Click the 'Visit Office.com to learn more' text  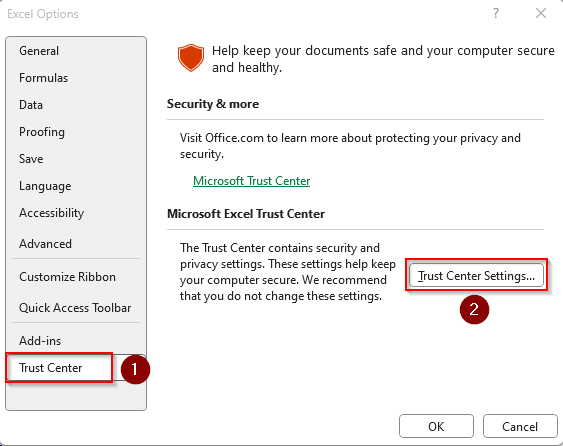[350, 146]
